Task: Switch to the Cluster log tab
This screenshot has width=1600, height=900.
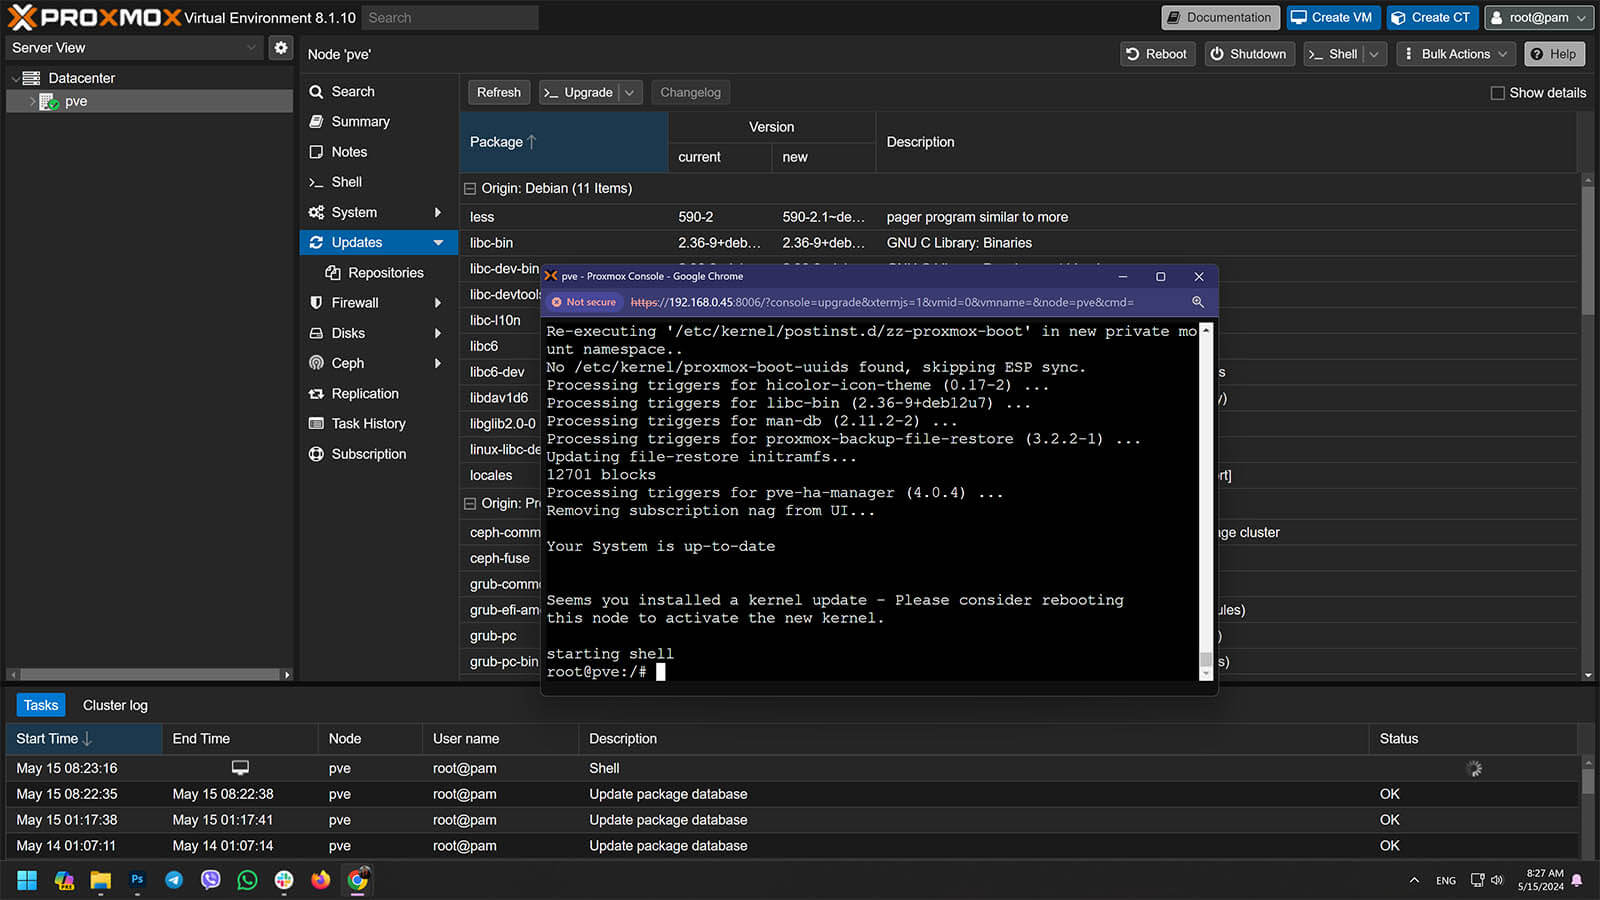Action: click(114, 705)
